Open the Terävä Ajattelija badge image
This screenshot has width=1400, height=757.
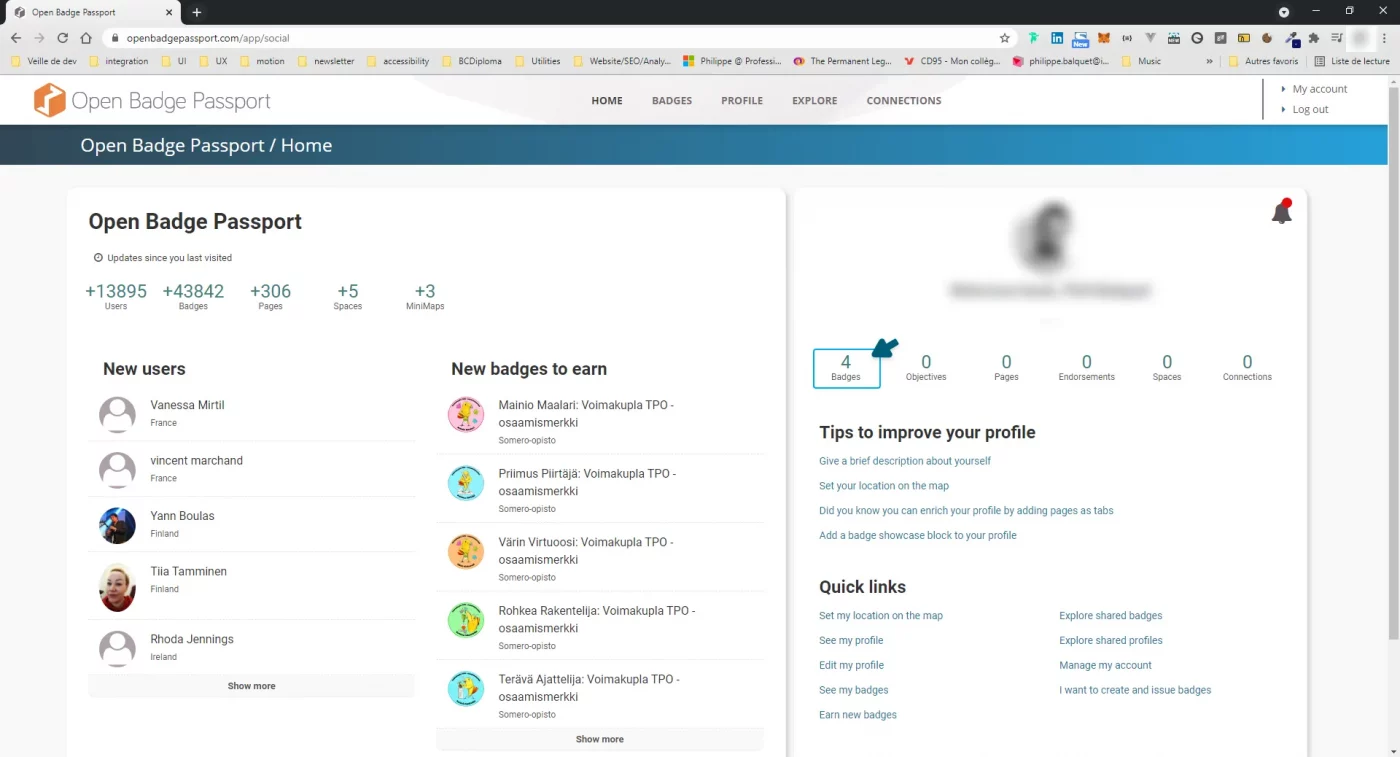click(465, 688)
